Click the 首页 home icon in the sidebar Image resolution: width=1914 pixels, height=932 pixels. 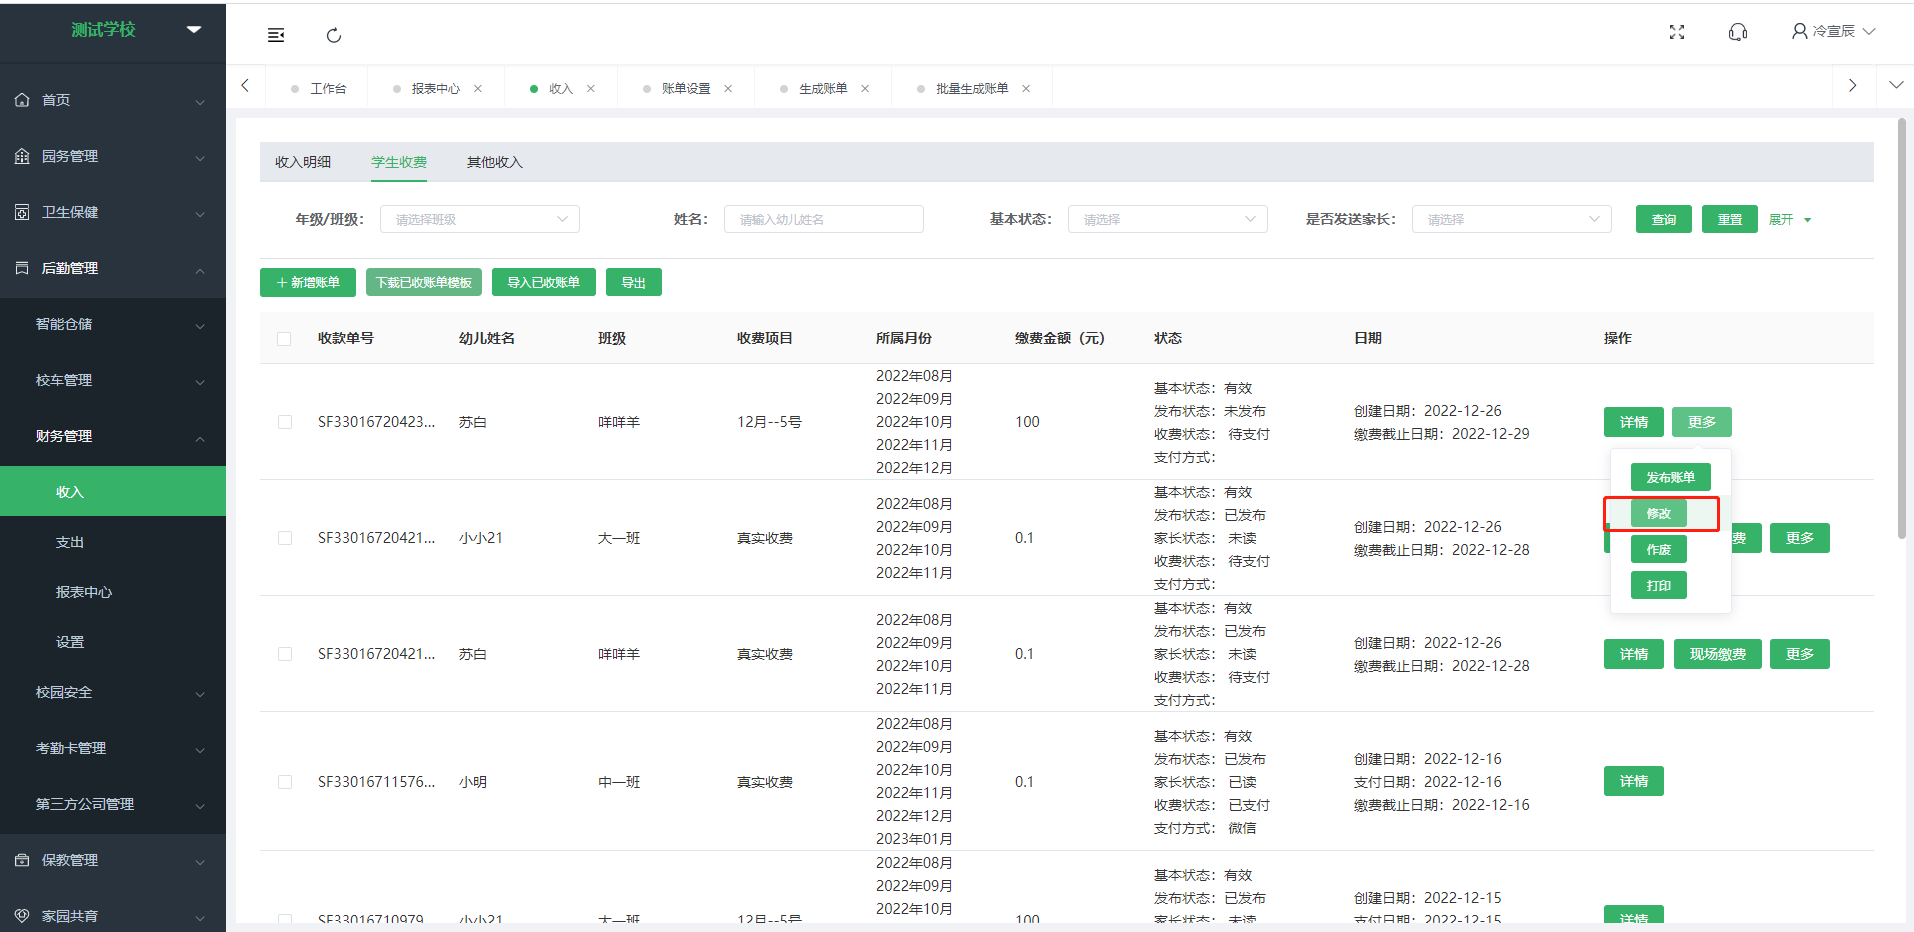pos(22,100)
